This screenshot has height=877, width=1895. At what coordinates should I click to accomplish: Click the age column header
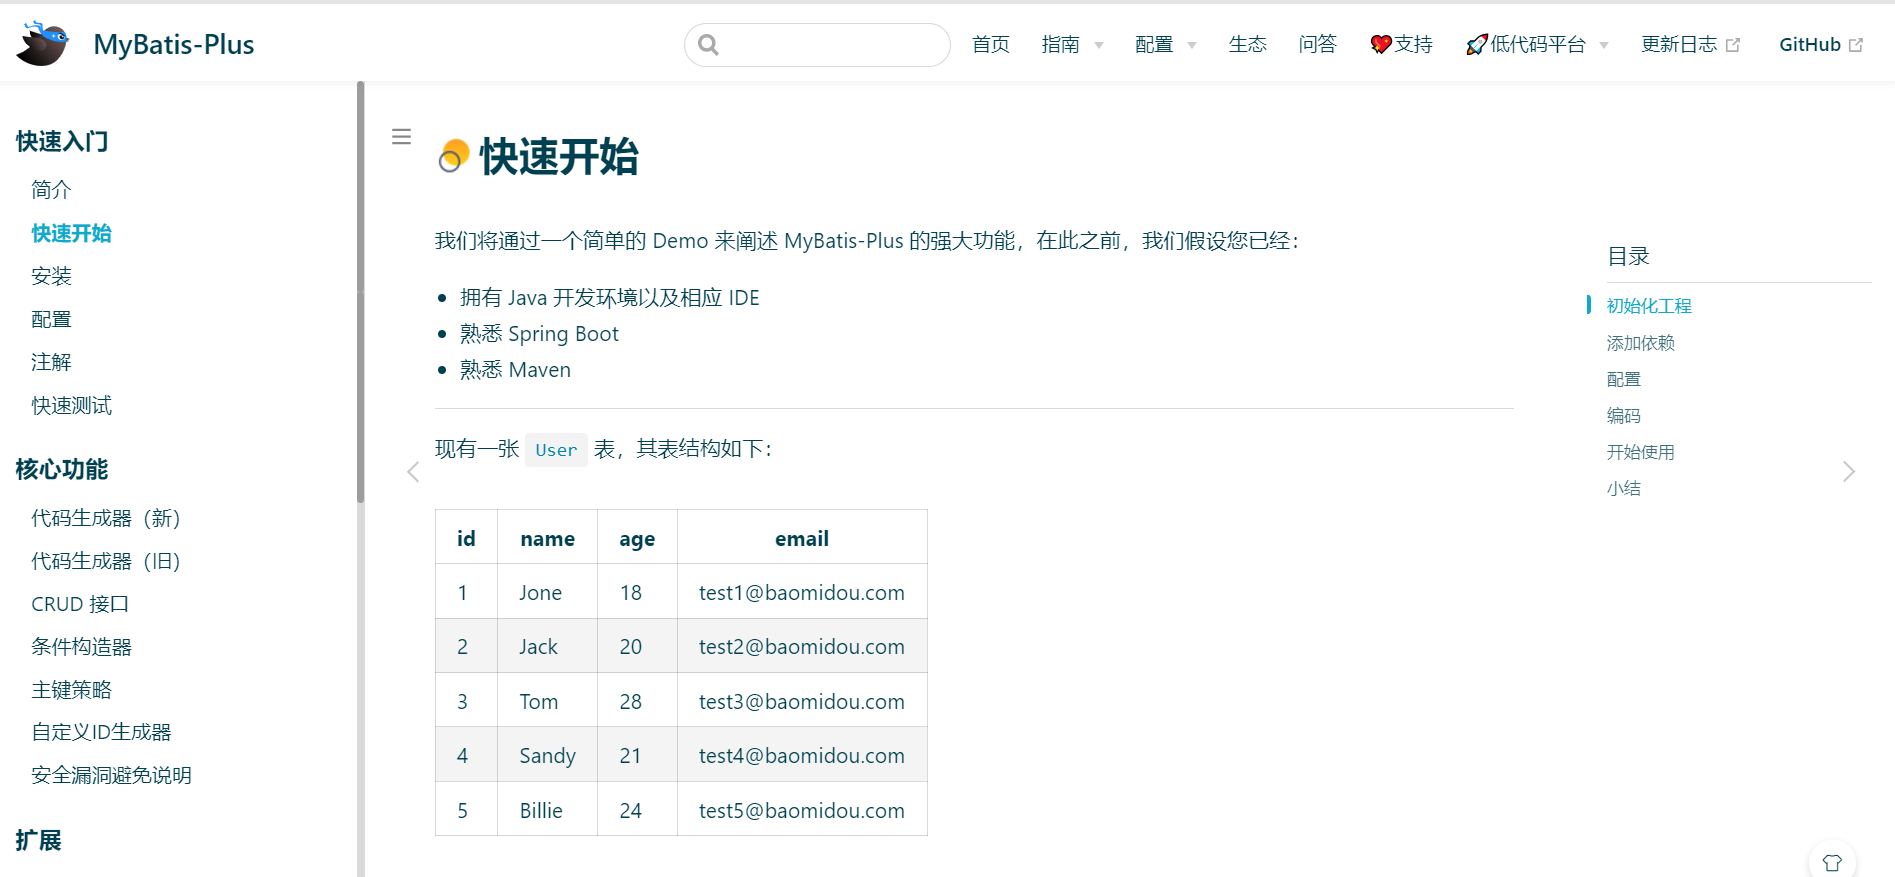click(638, 538)
